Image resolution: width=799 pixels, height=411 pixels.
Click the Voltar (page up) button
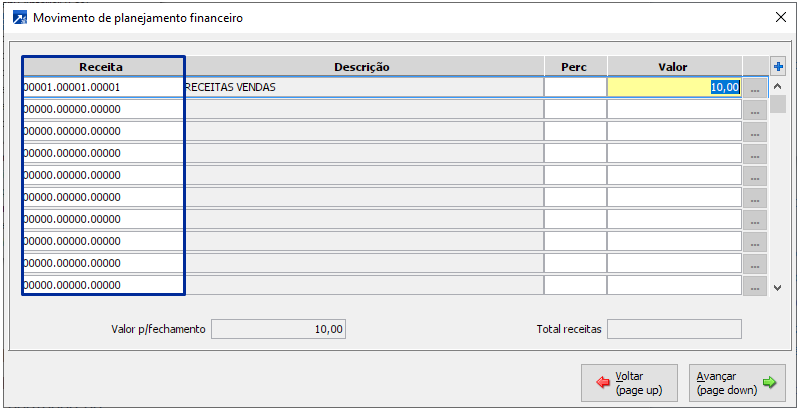(631, 382)
